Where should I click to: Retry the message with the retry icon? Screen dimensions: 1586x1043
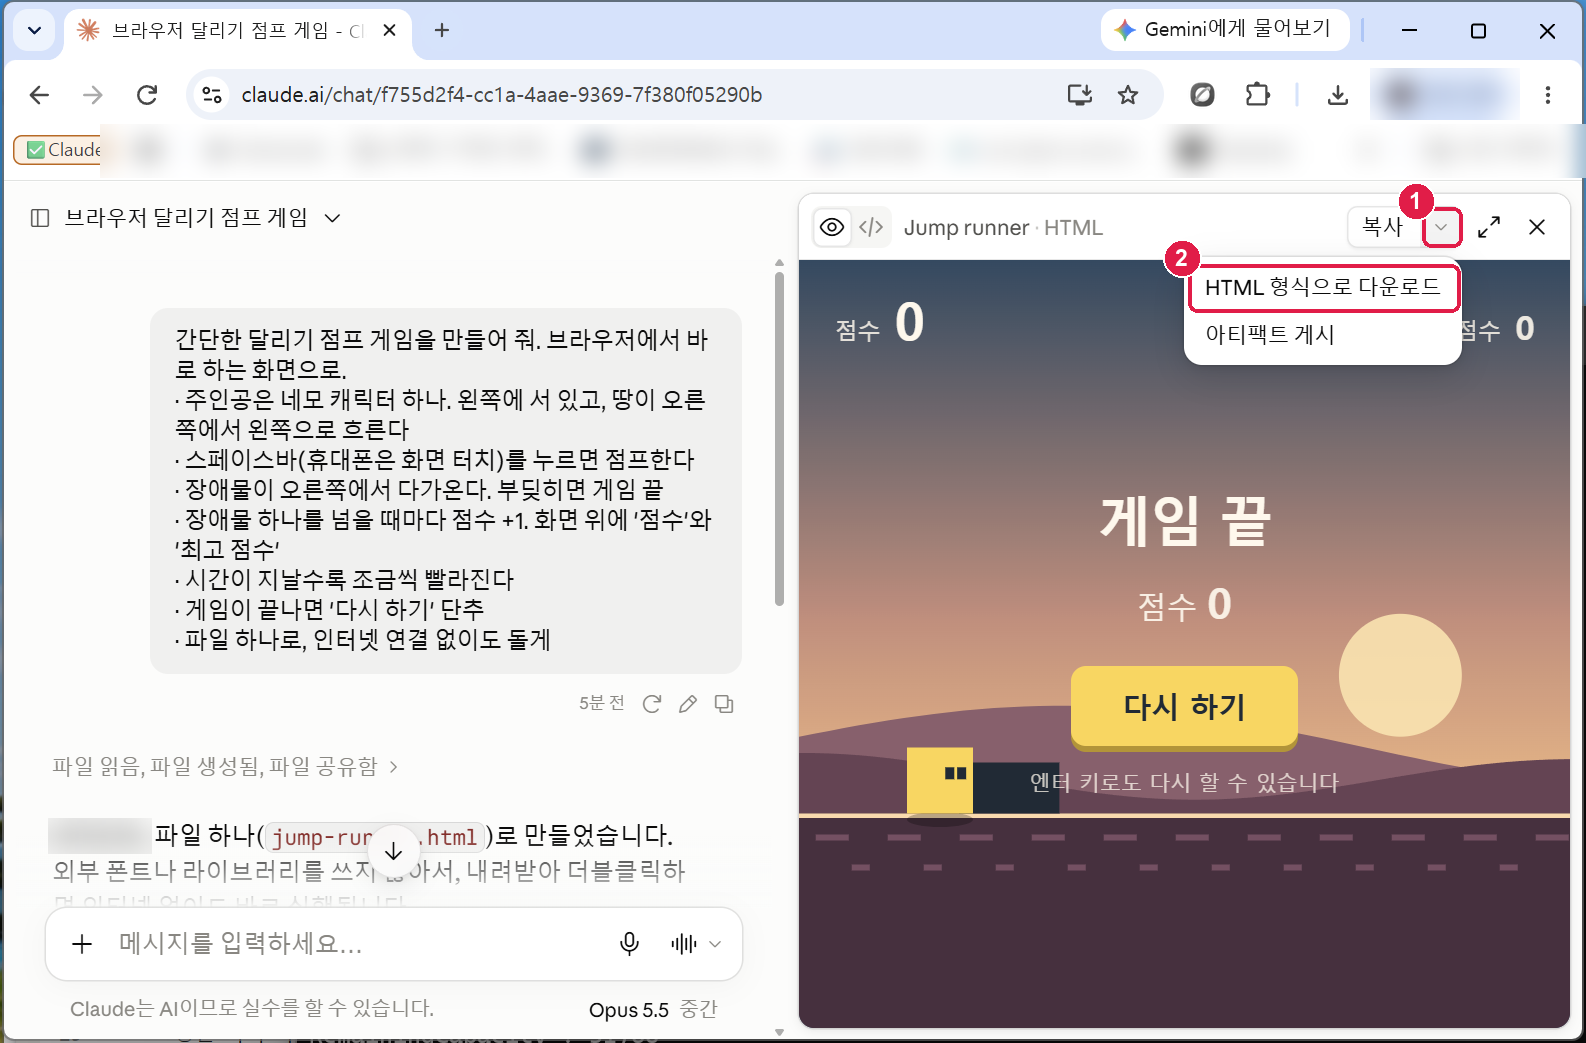[x=652, y=704]
